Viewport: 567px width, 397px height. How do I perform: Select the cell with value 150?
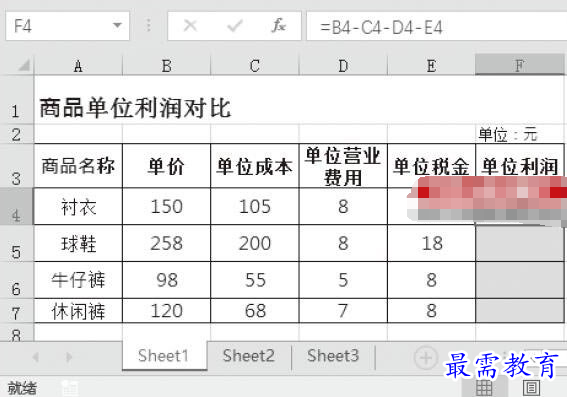point(166,206)
